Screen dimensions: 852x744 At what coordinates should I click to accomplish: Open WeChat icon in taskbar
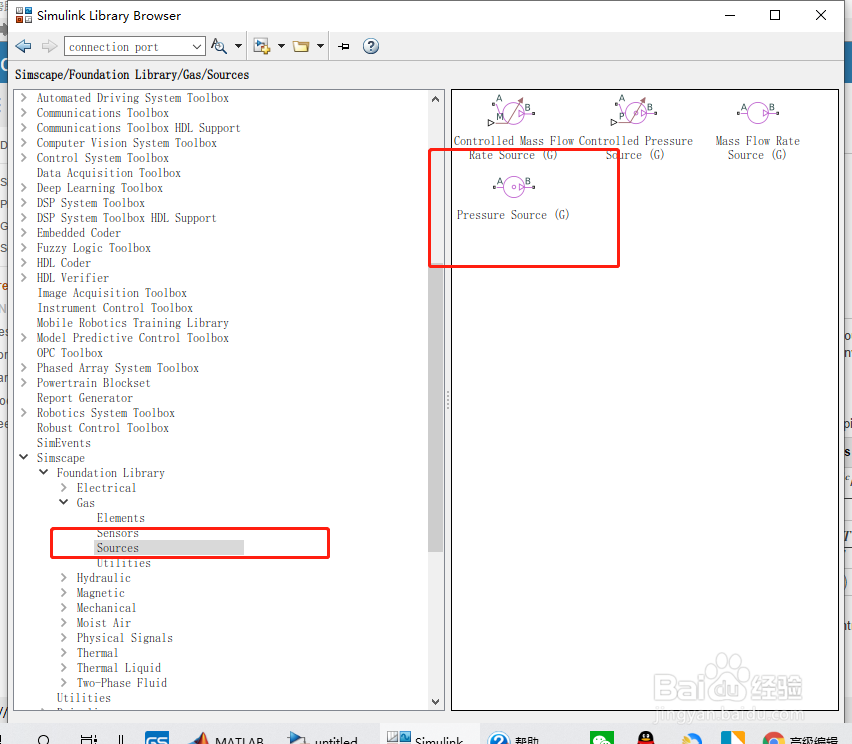tap(602, 738)
